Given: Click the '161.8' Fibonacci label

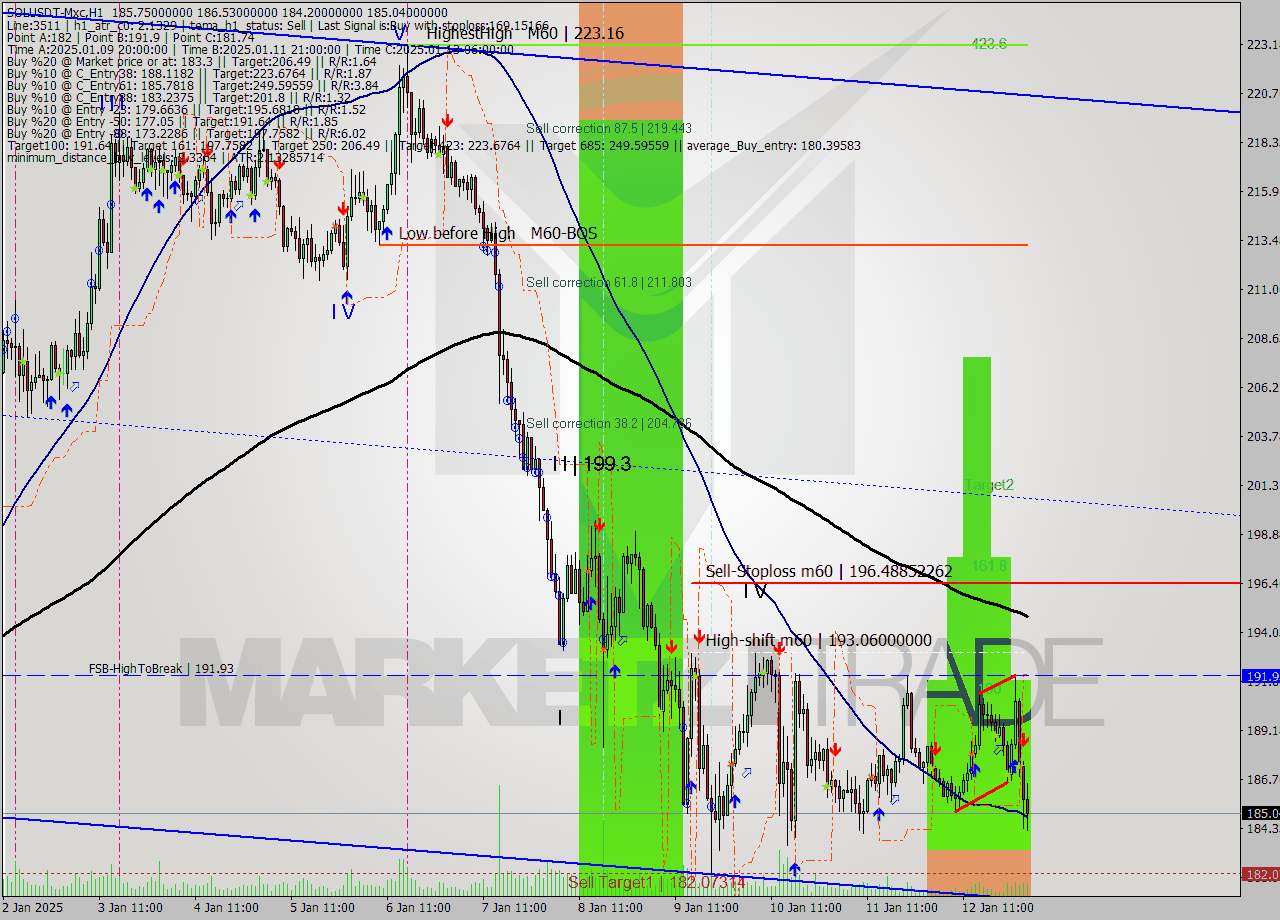Looking at the screenshot, I should (x=989, y=566).
